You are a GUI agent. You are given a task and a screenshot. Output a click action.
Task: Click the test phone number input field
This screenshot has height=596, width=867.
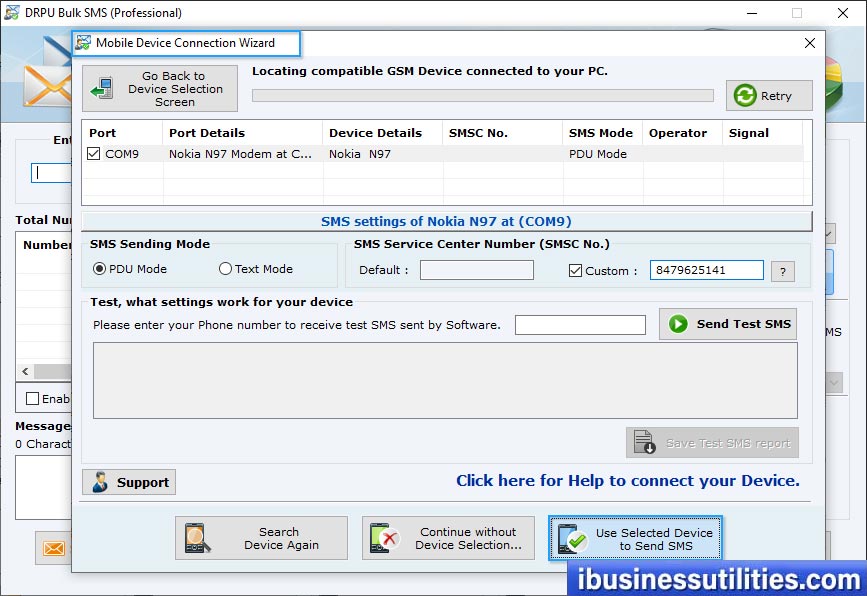point(580,325)
